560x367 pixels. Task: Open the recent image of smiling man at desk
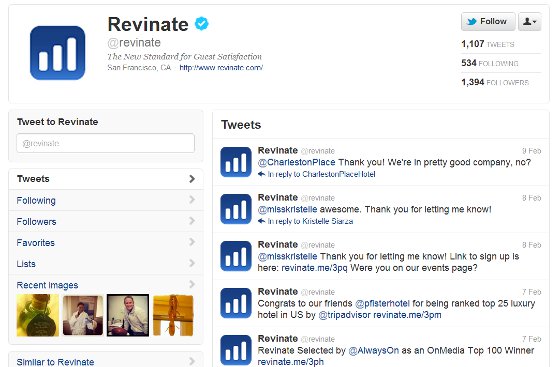[128, 315]
